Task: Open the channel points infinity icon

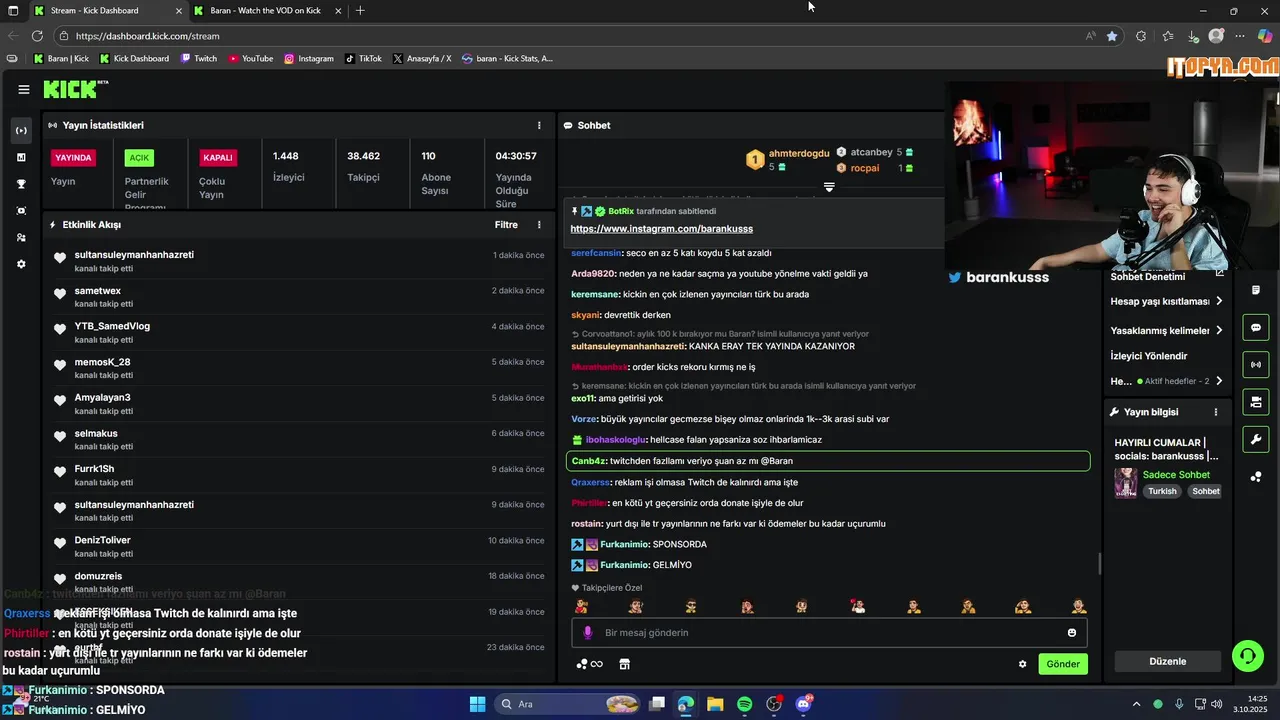Action: [x=590, y=664]
